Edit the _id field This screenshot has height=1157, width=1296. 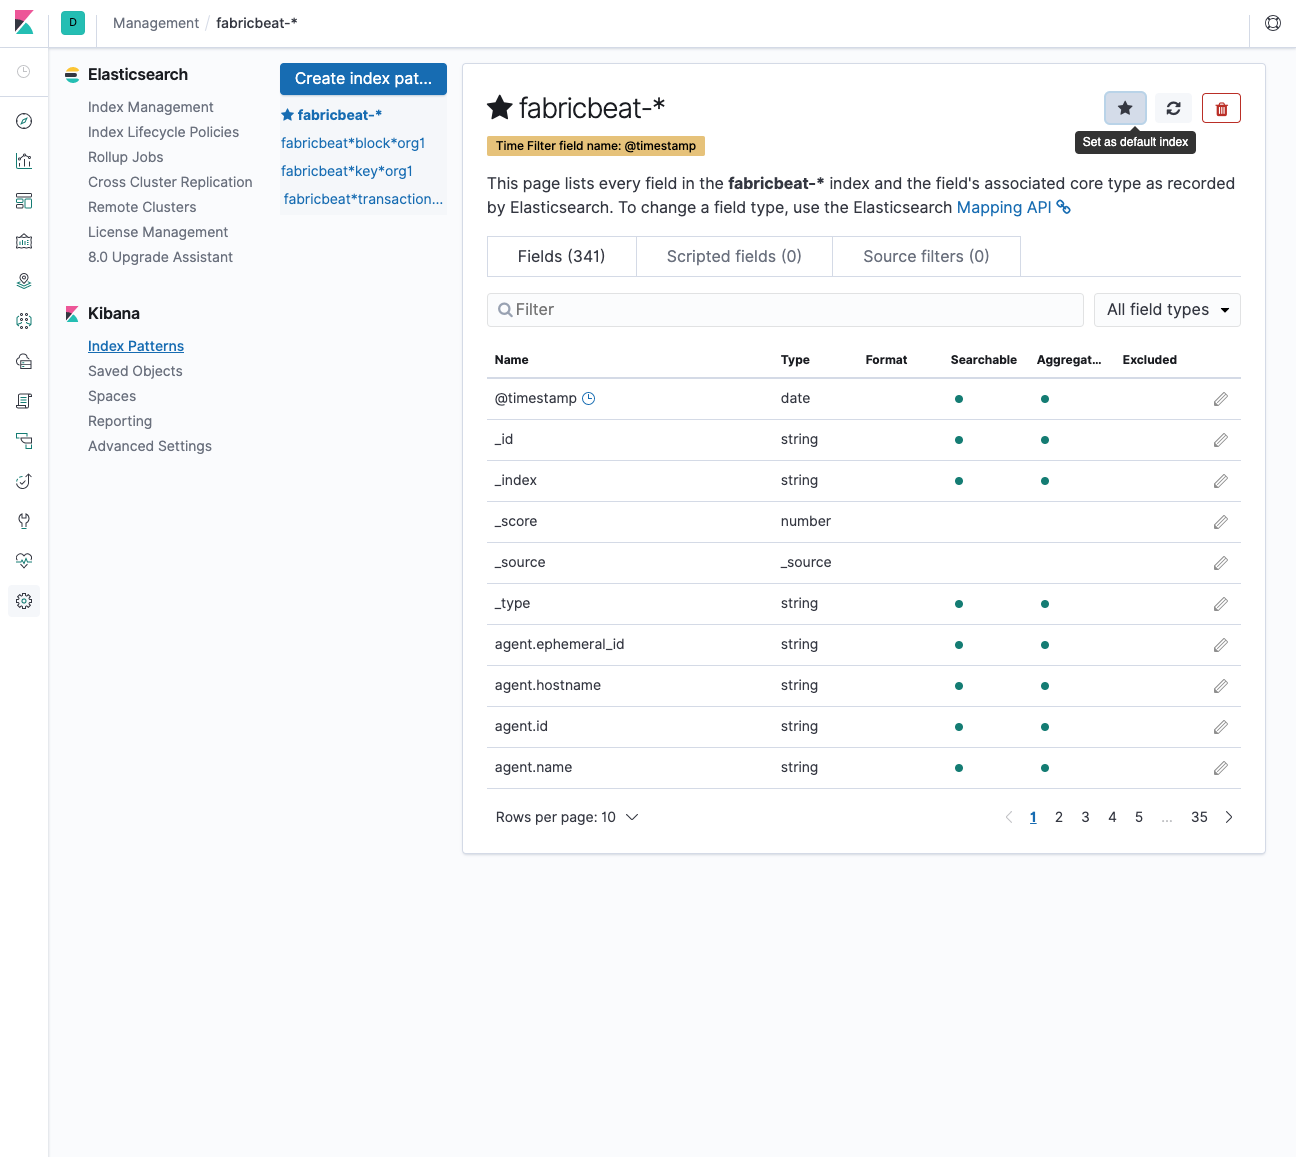click(1221, 440)
